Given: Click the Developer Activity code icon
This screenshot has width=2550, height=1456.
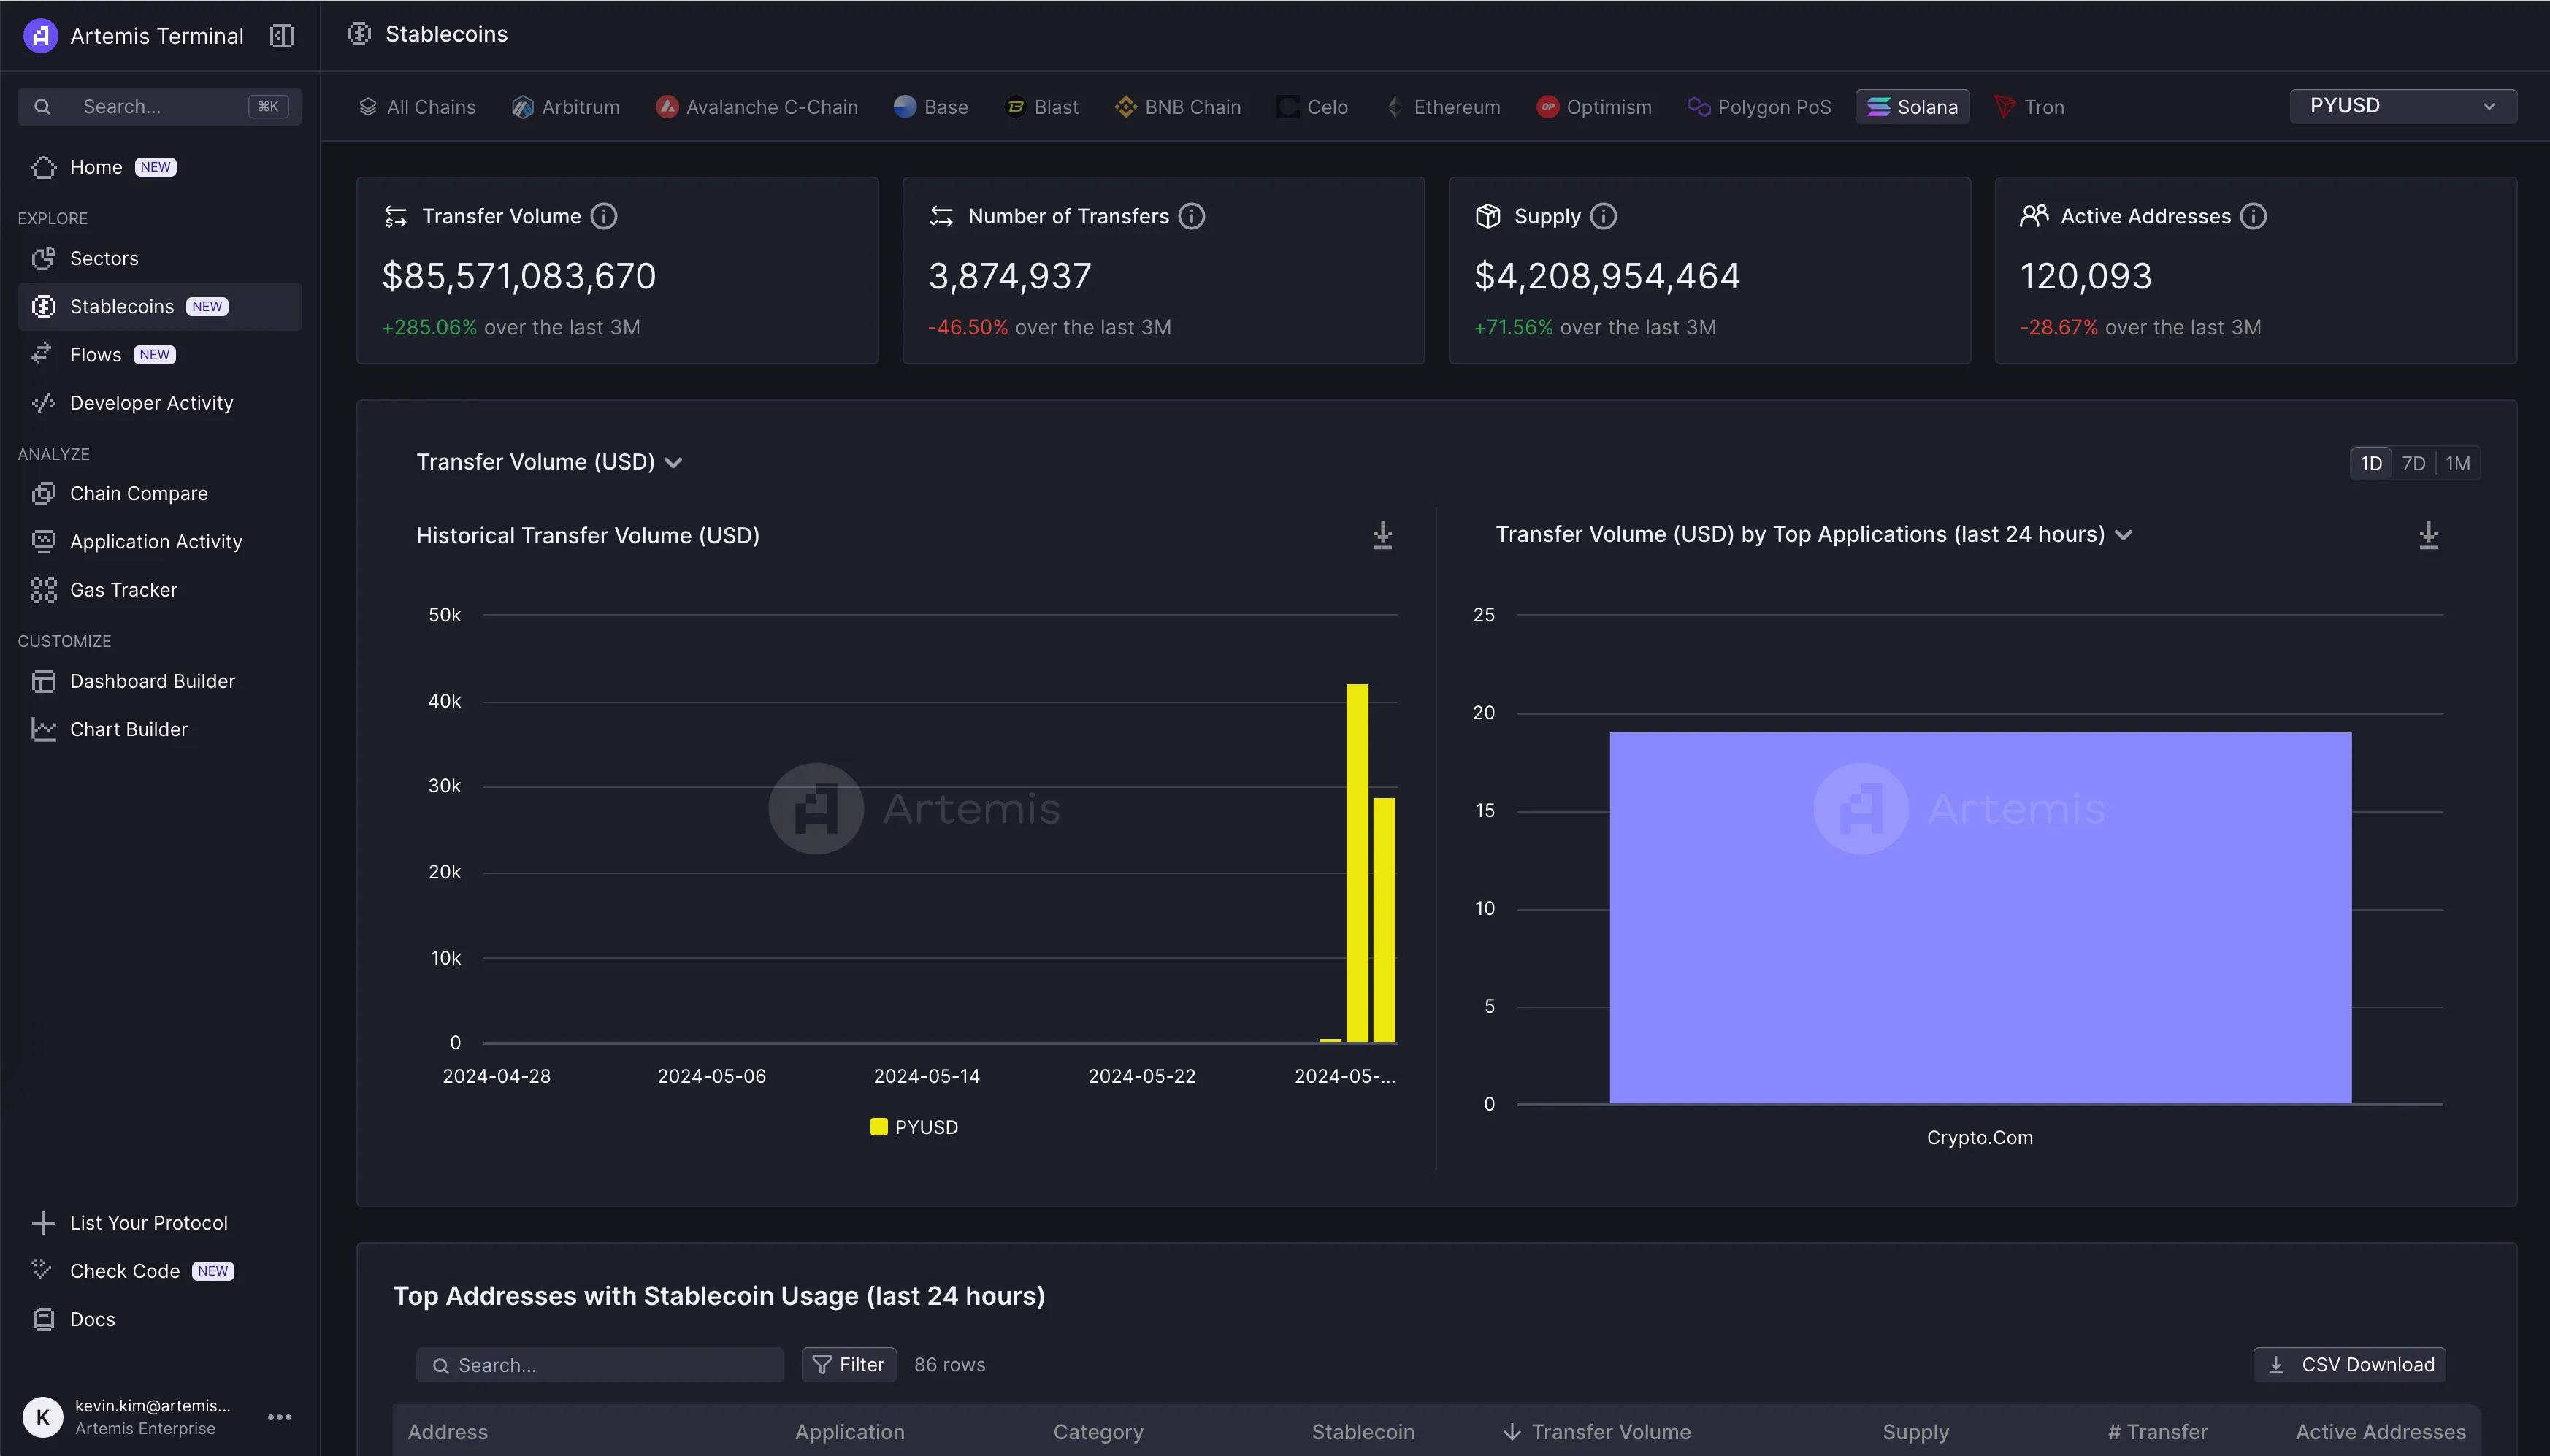Looking at the screenshot, I should 43,403.
